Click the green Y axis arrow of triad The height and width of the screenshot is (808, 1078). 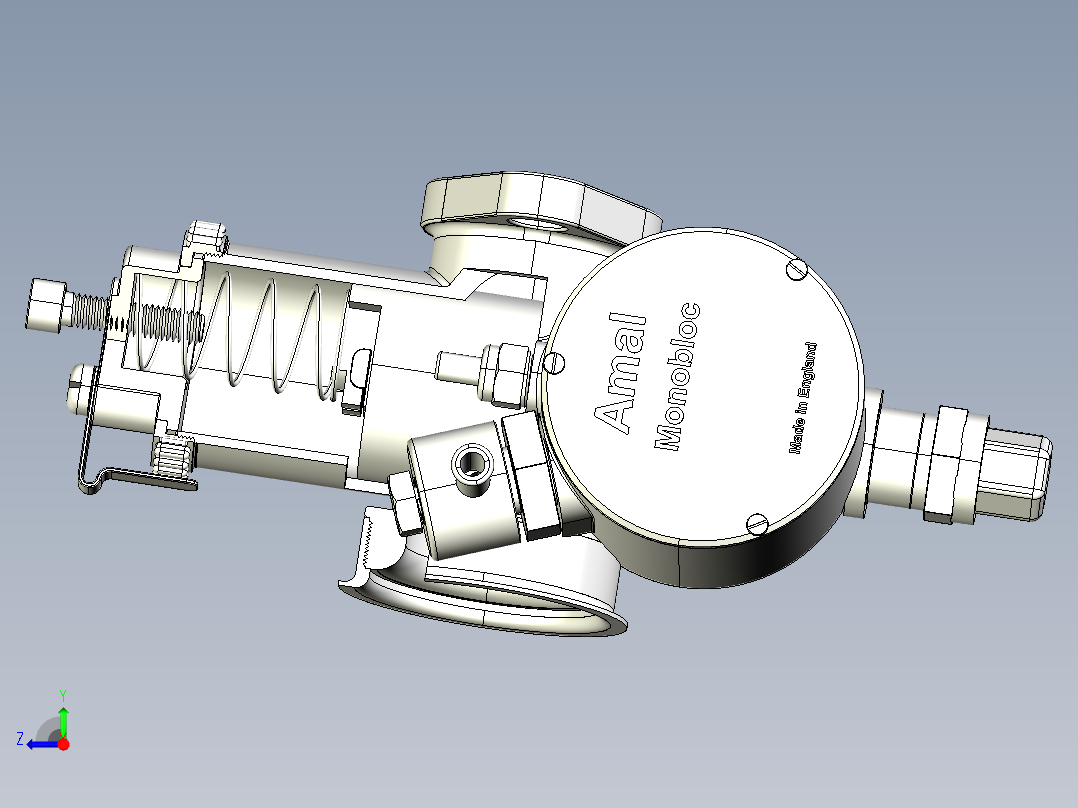(x=63, y=721)
